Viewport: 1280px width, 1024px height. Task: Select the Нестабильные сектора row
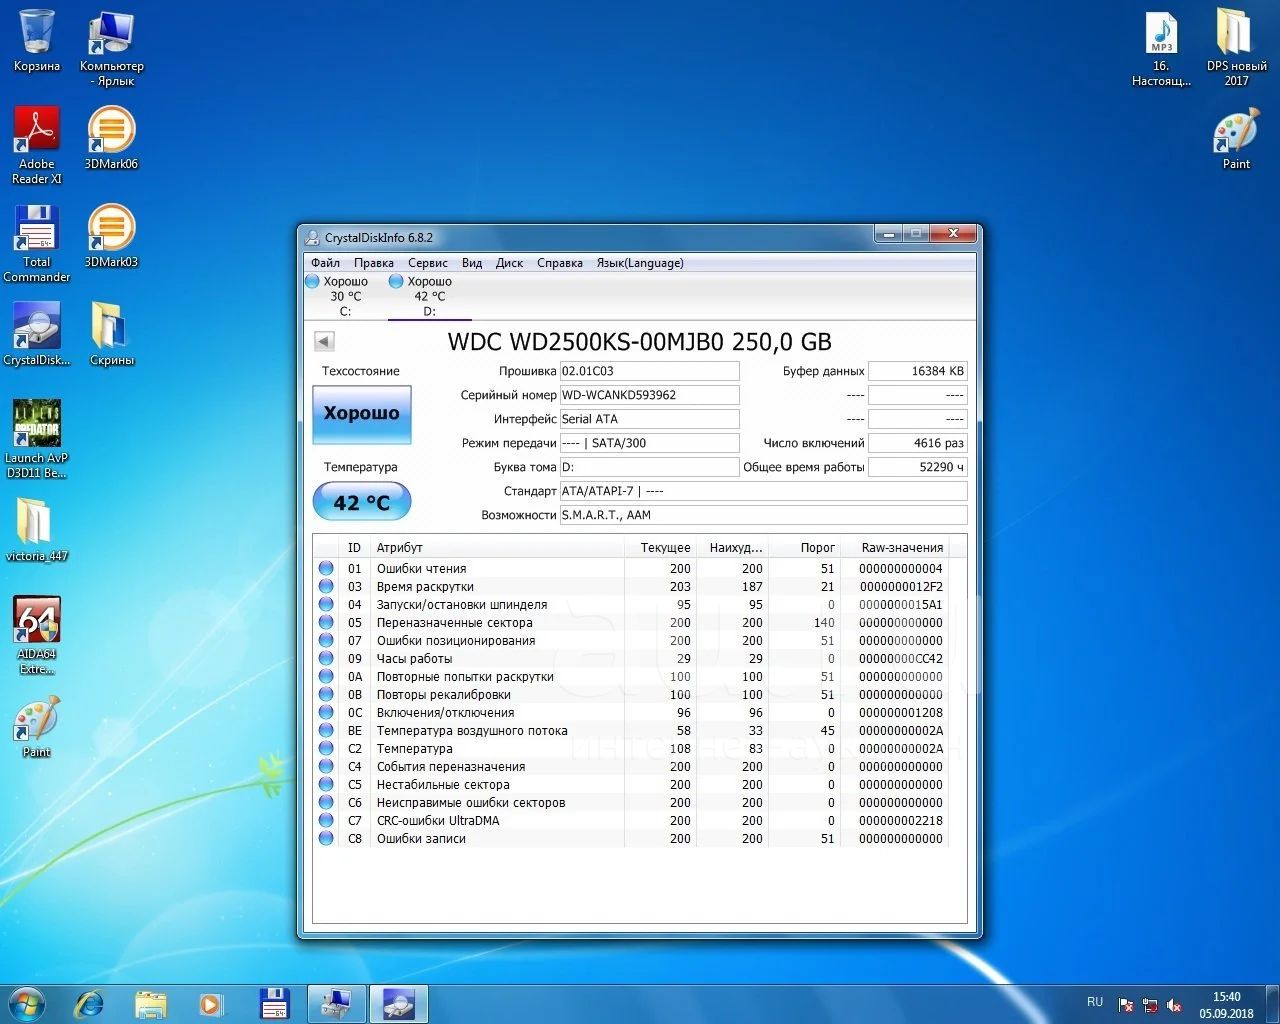(x=631, y=785)
